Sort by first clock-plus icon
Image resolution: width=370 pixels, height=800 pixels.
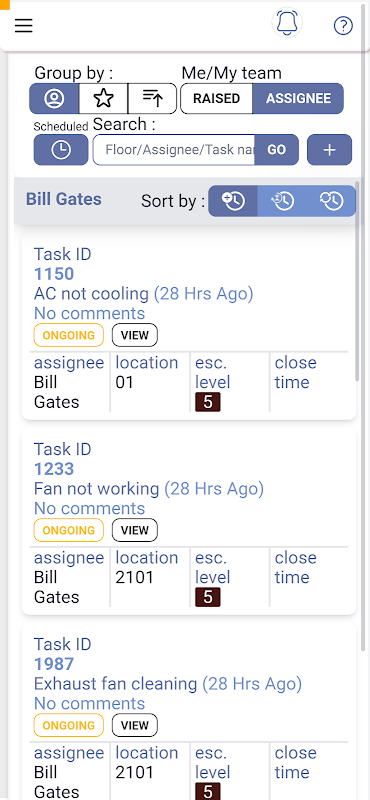(233, 201)
